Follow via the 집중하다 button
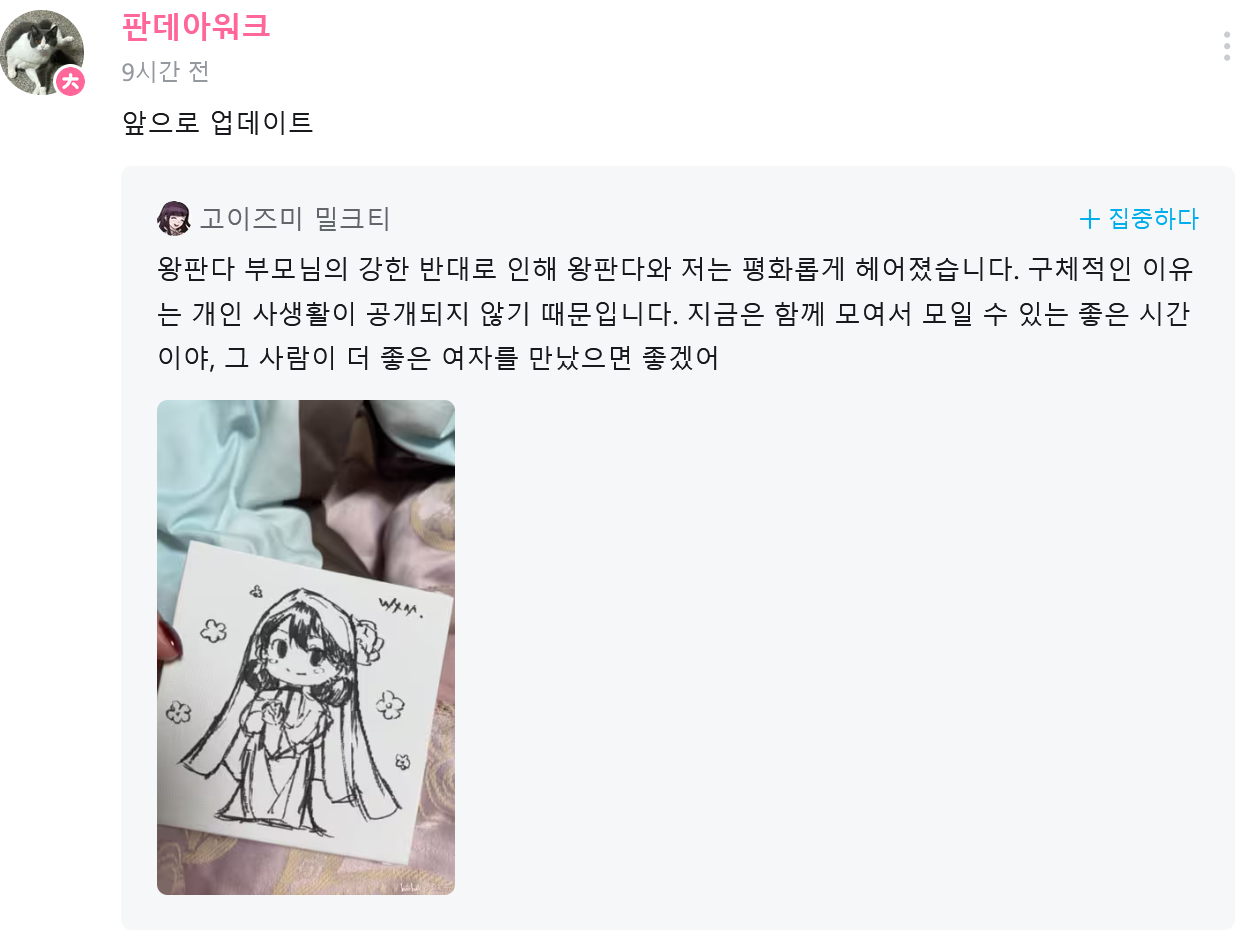This screenshot has height=930, width=1251. 1139,219
